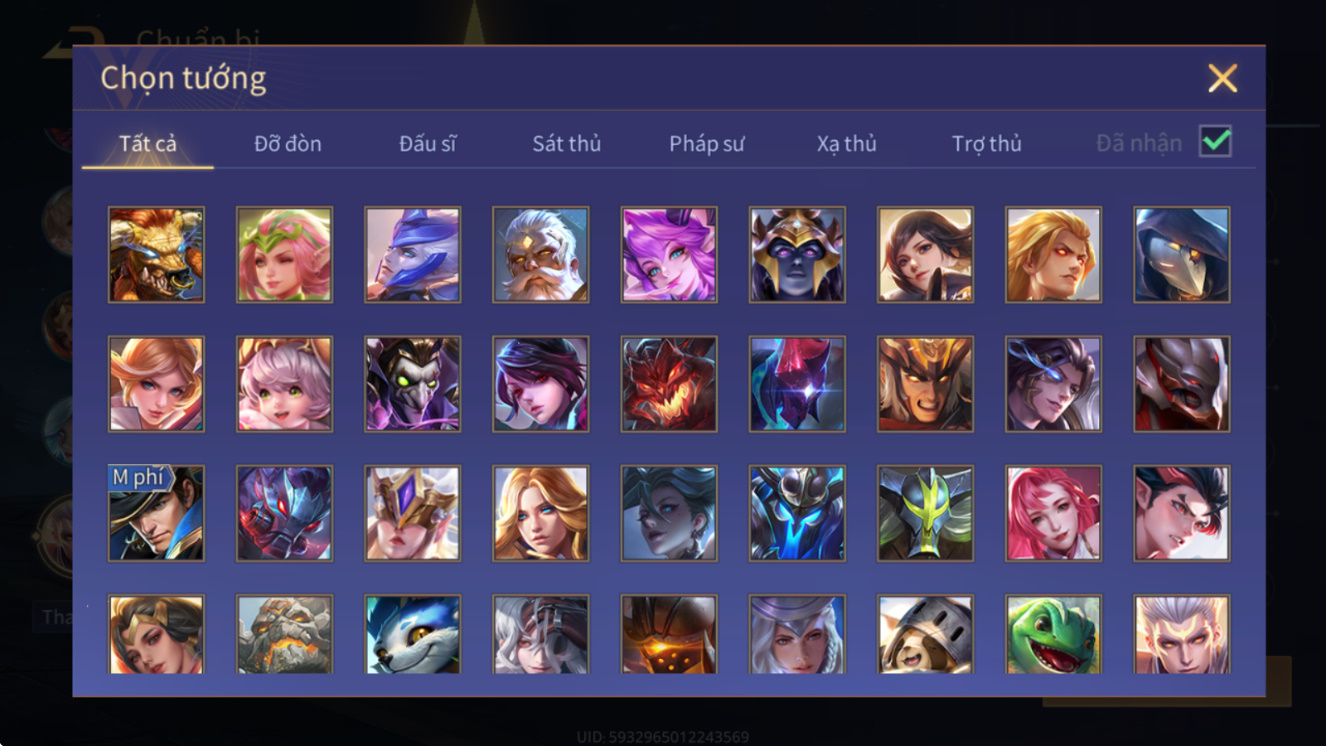Show the 'Pháp sư' hero category
Screen dimensions: 1326x746
[707, 143]
